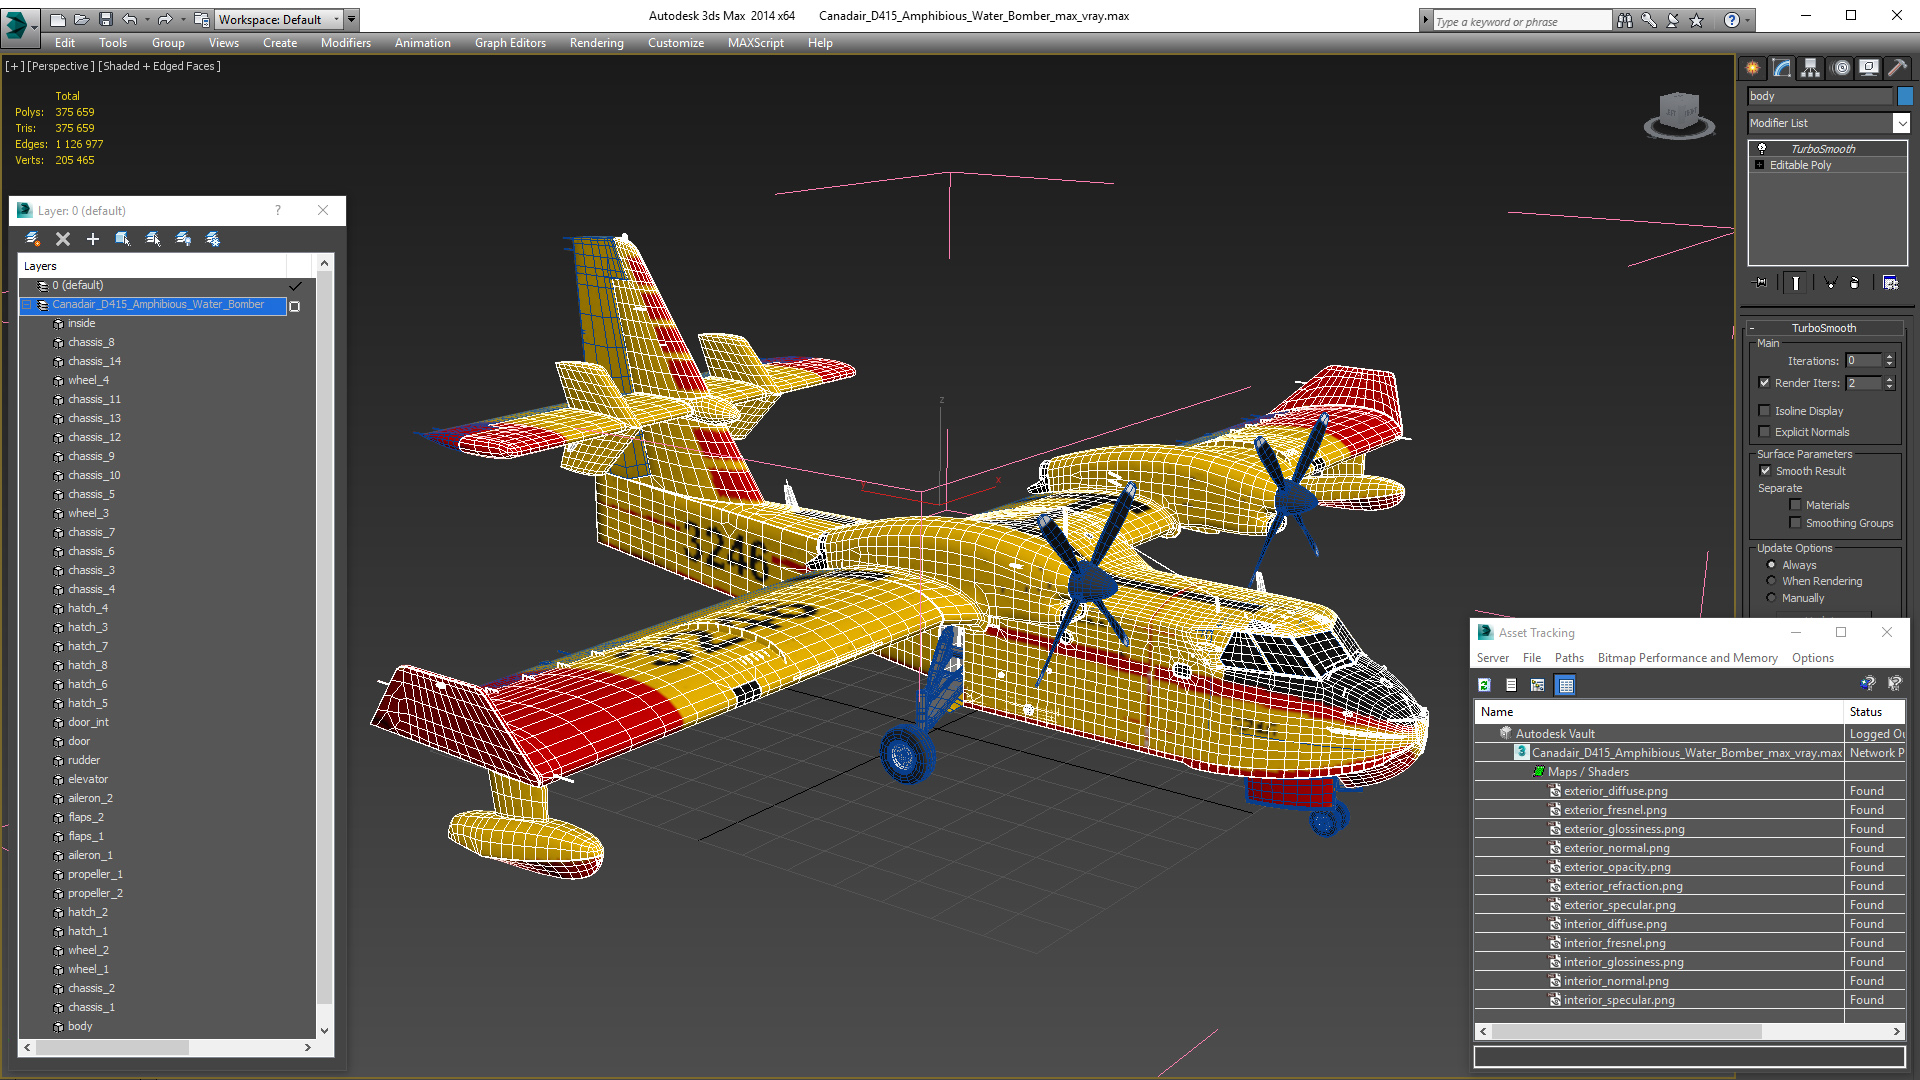
Task: Click Configure Modifier Sets icon
Action: click(1890, 283)
